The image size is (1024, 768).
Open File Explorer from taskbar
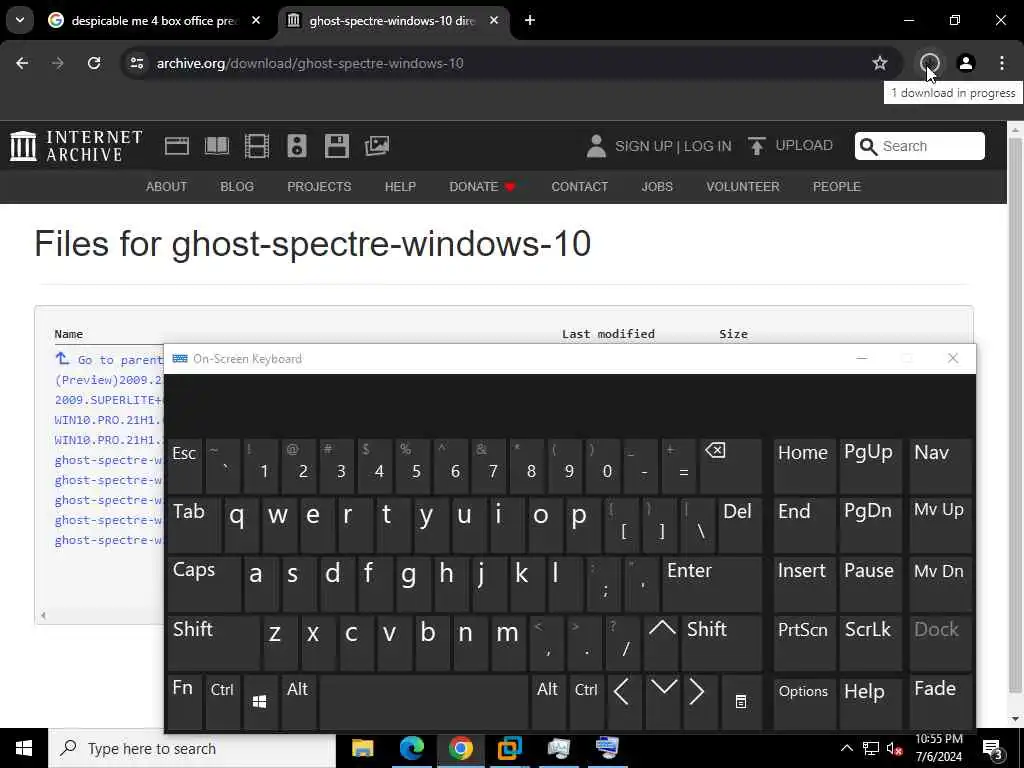(362, 748)
